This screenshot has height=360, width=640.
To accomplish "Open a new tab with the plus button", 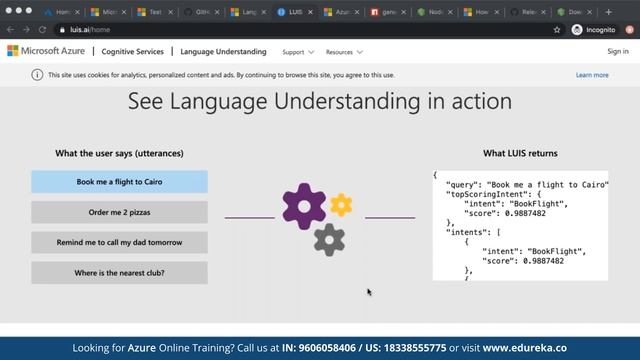I will pyautogui.click(x=608, y=12).
